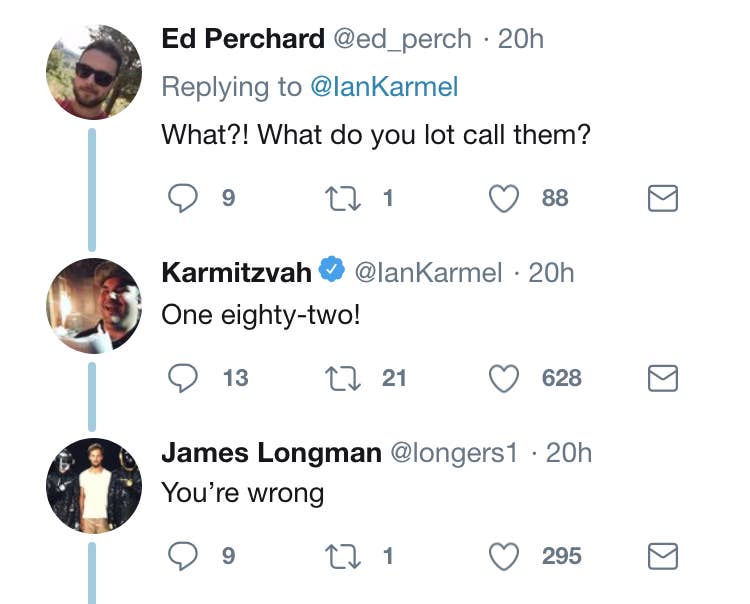Open Ed Perchard's profile picture
This screenshot has height=604, width=750.
[x=94, y=72]
